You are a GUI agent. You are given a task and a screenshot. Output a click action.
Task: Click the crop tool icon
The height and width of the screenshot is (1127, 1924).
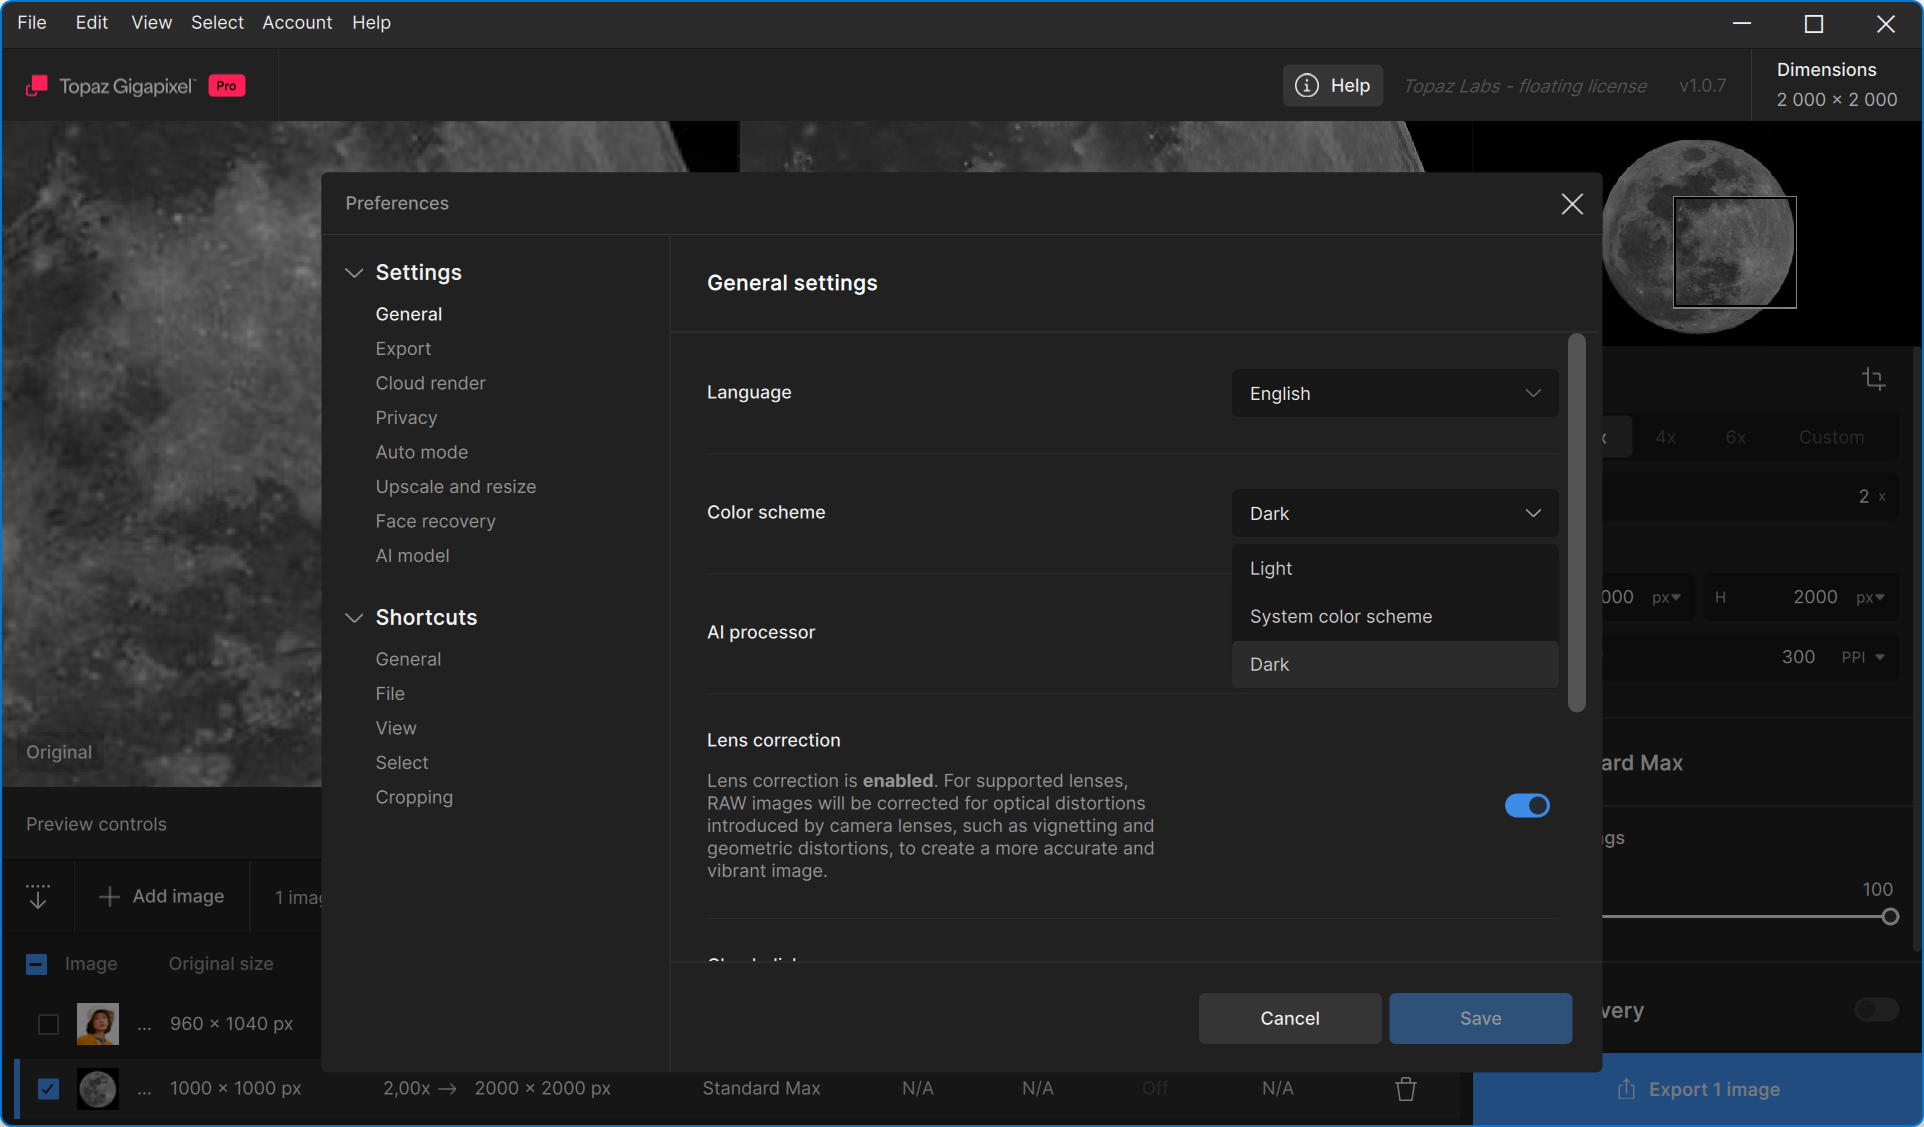[x=1873, y=379]
